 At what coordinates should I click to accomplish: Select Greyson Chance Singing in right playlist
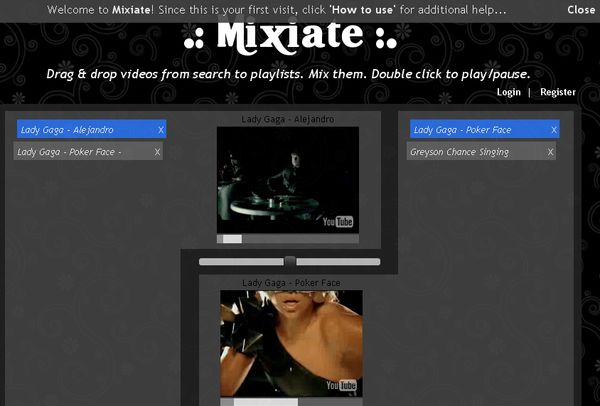[x=481, y=152]
